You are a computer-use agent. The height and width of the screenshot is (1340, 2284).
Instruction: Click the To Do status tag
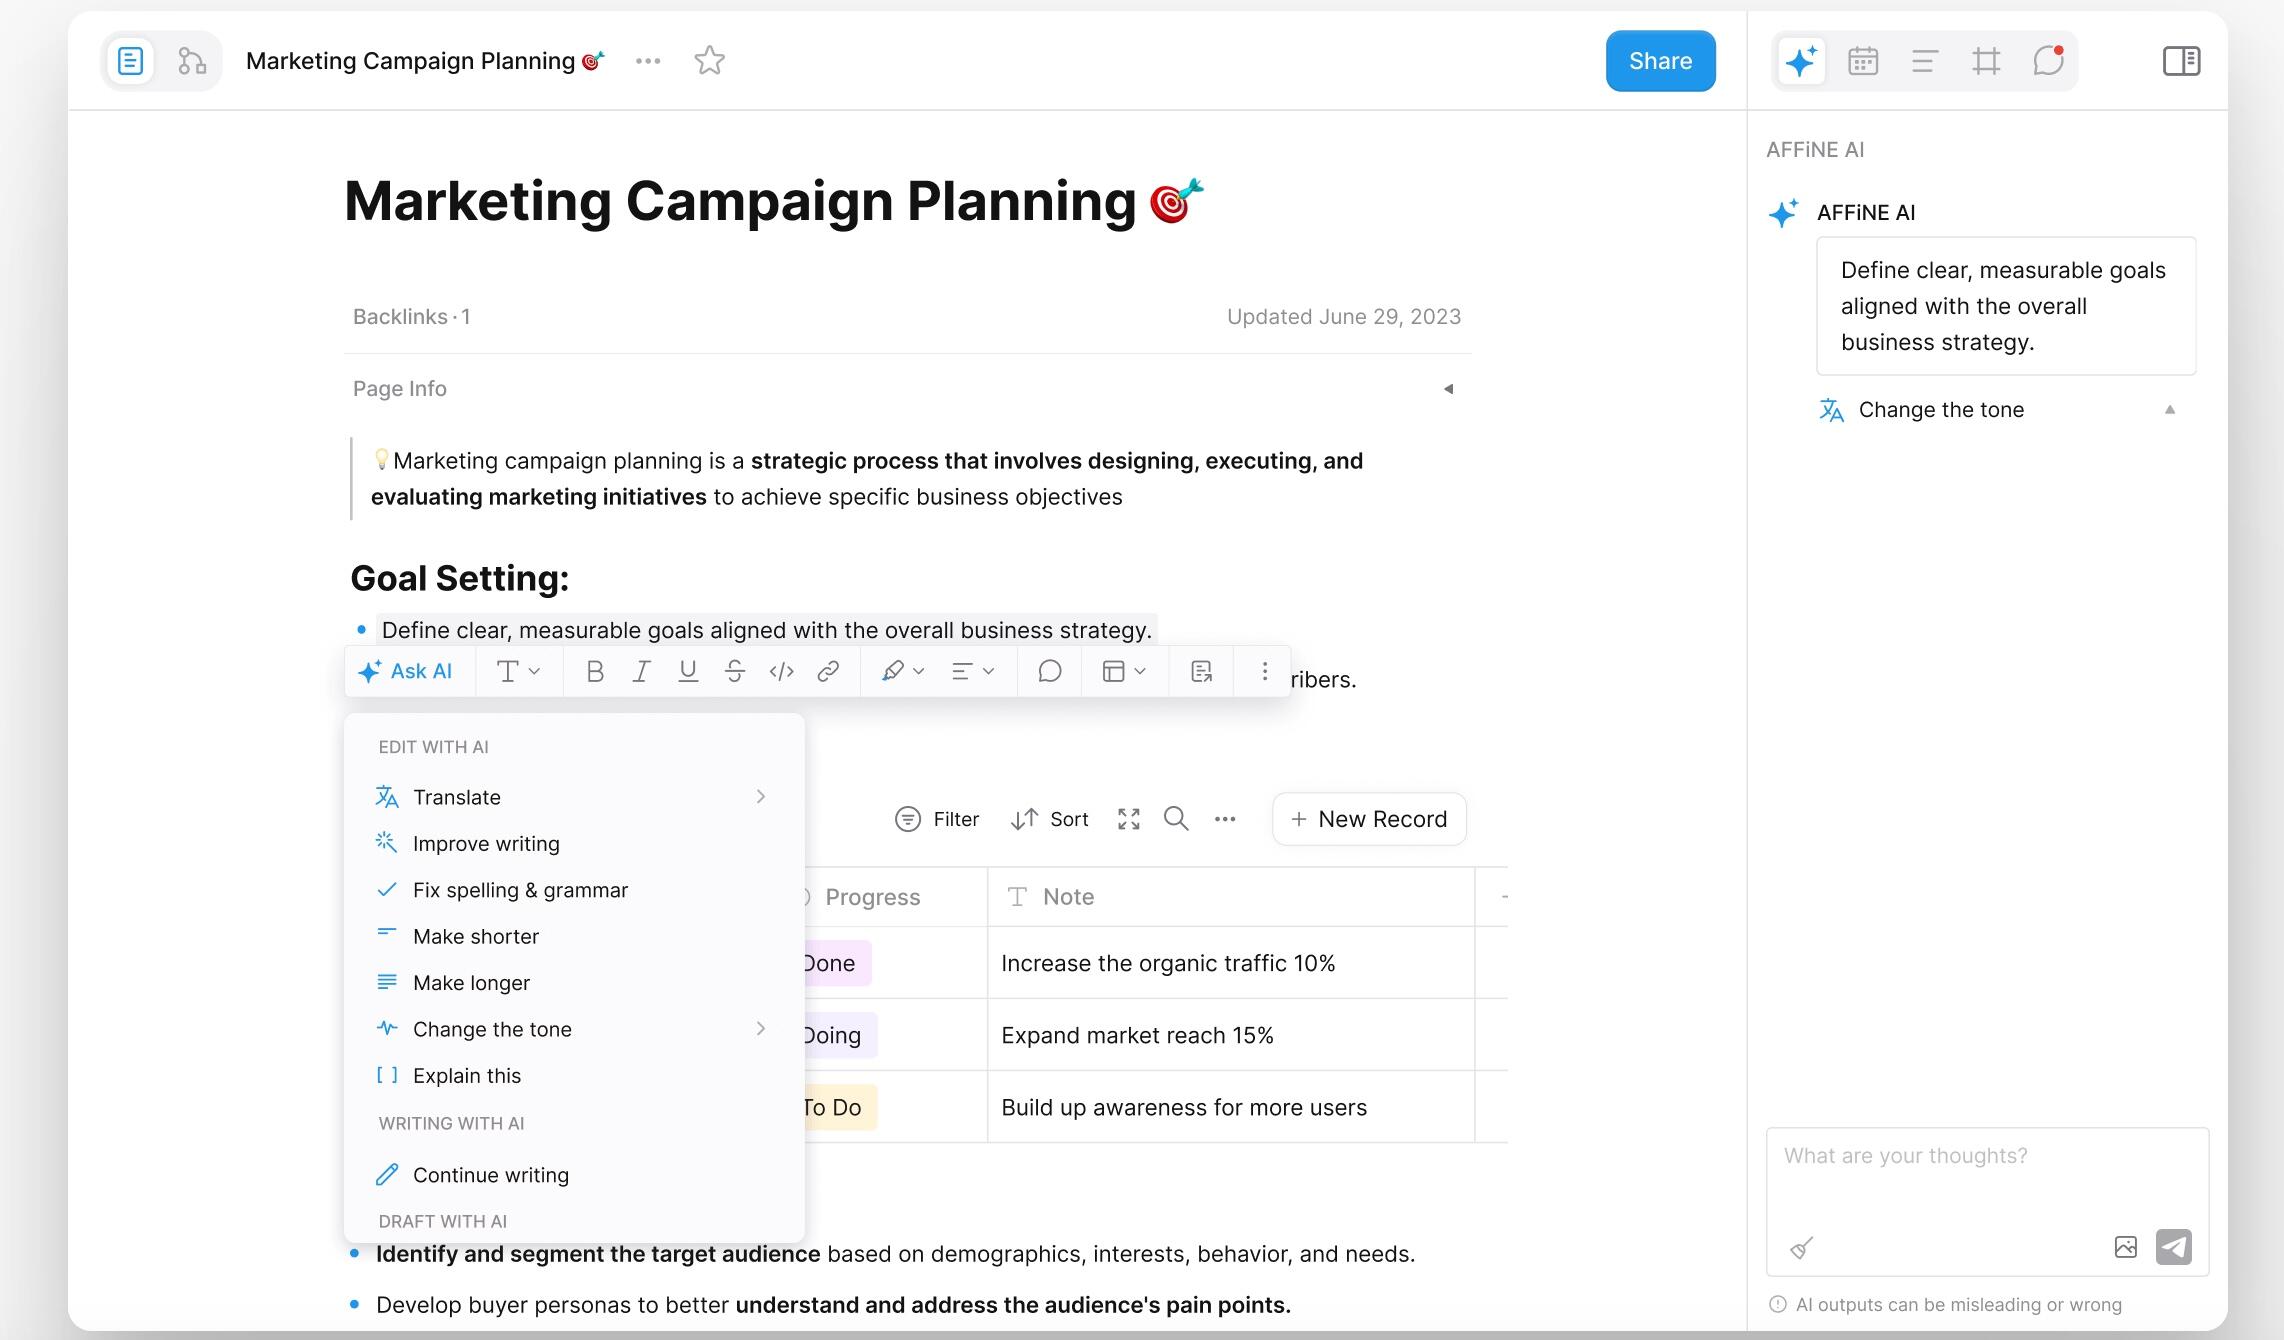(839, 1108)
